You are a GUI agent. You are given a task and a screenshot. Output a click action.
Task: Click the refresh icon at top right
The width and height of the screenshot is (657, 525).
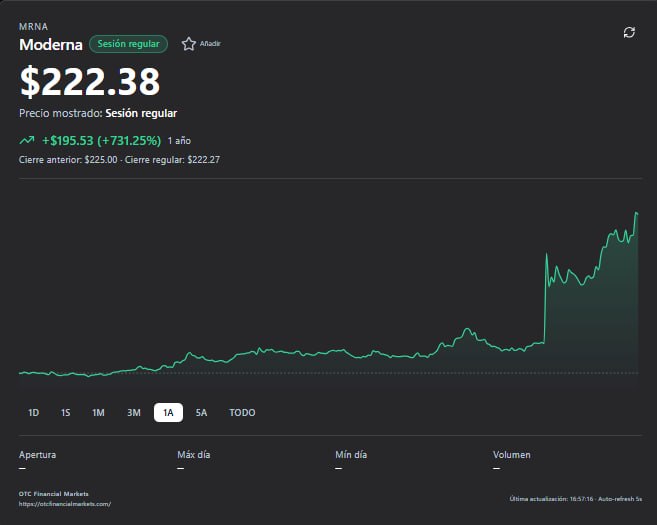click(x=629, y=33)
